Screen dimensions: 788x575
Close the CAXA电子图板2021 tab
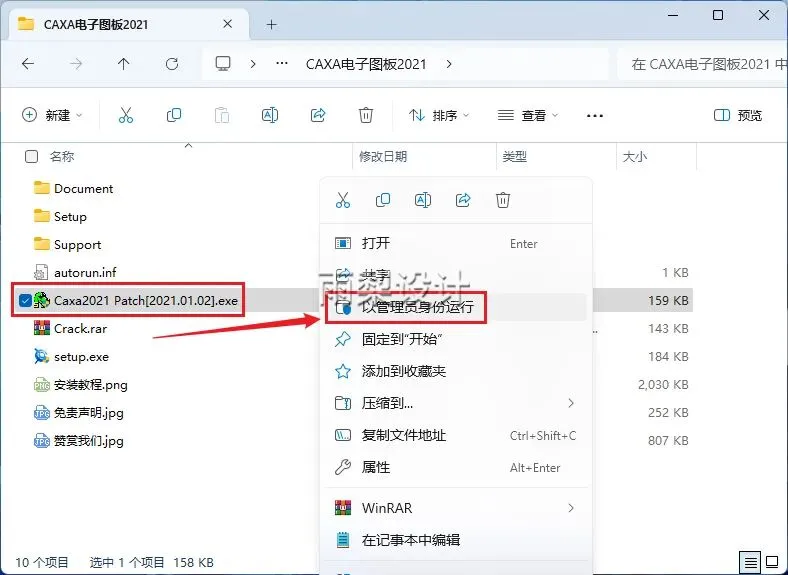(x=228, y=24)
